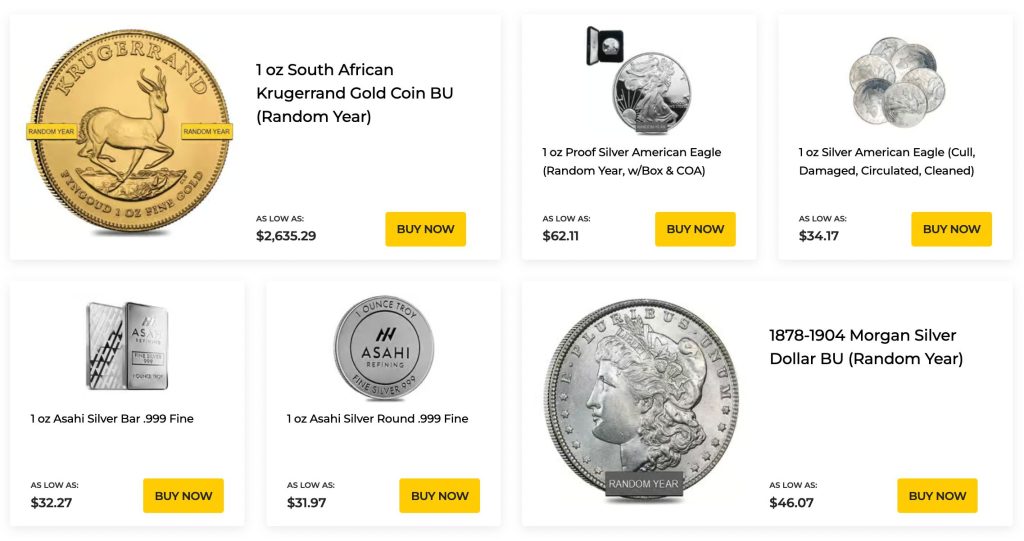
Task: Open the 1878-1904 Morgan Silver Dollar title
Action: [x=866, y=347]
